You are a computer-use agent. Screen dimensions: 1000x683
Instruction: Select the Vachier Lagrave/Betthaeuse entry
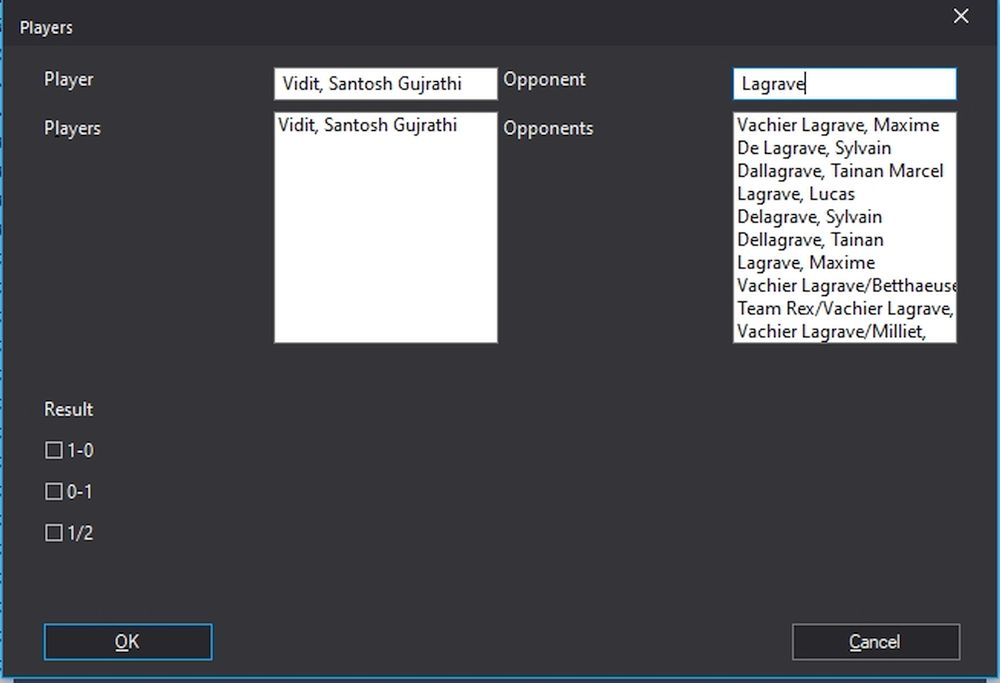(x=844, y=286)
